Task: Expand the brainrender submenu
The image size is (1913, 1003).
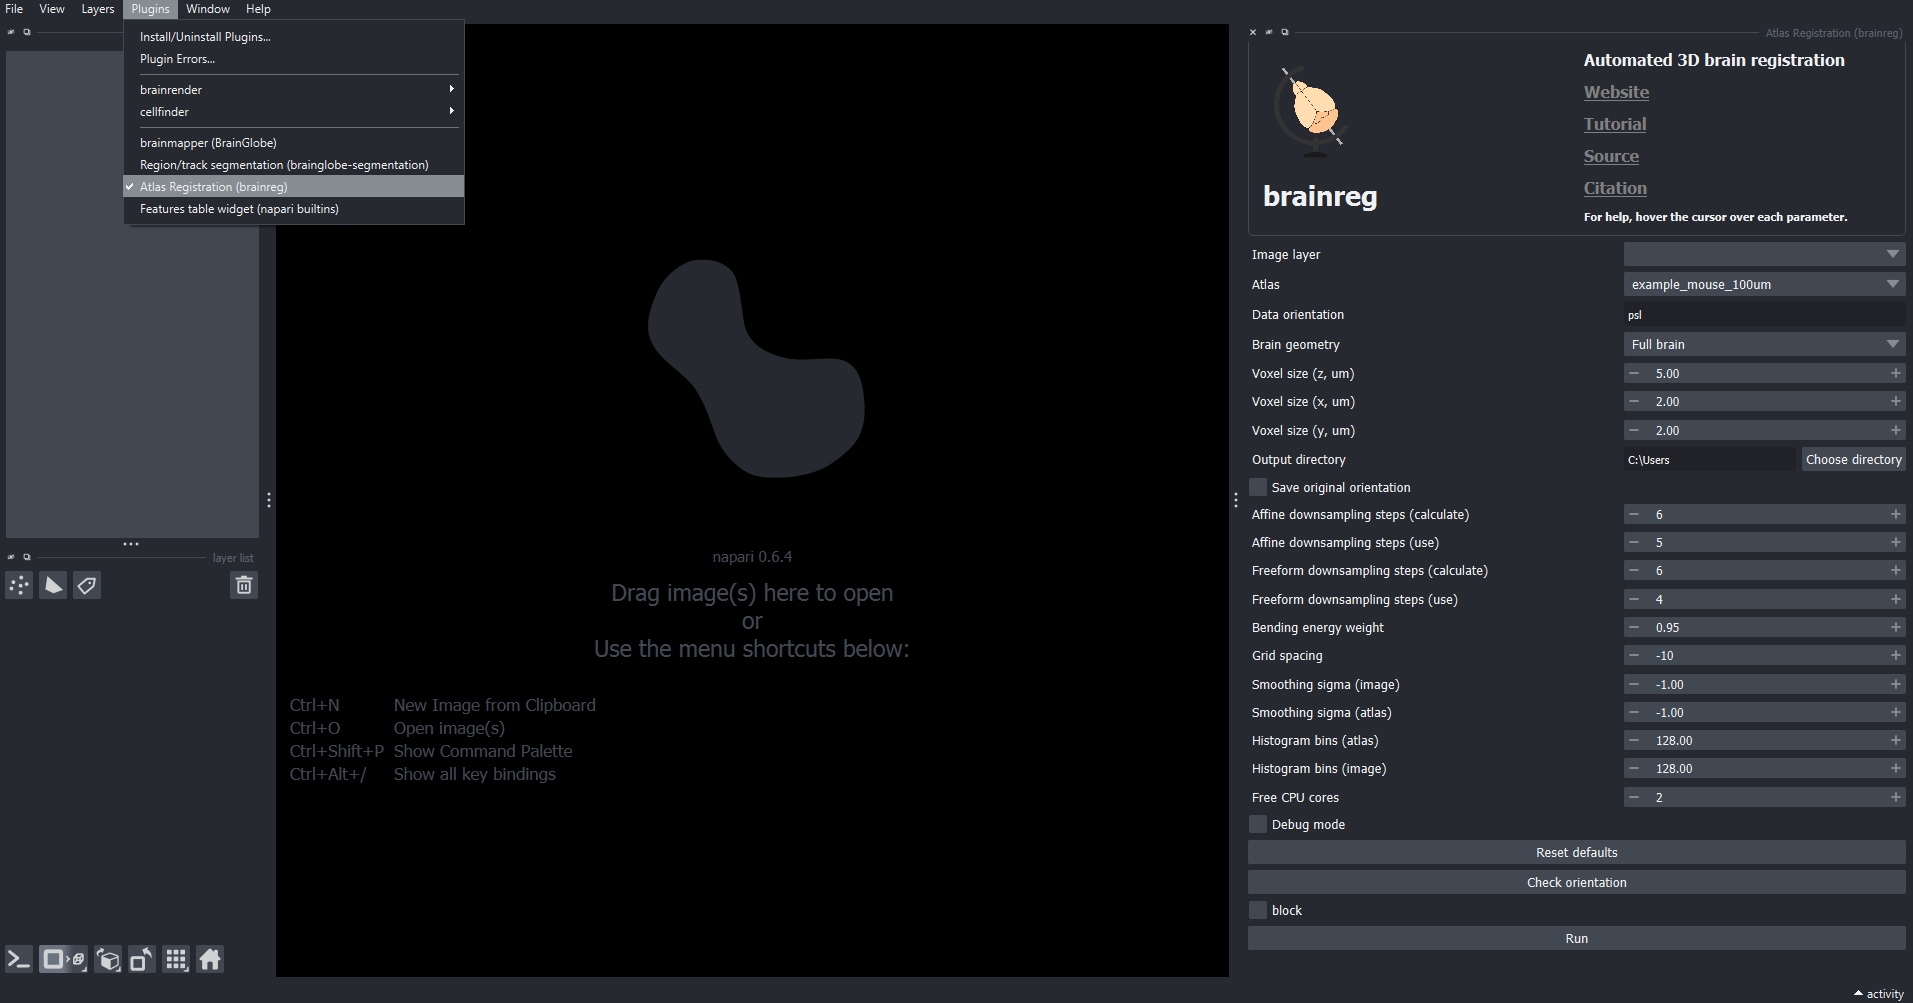Action: (x=294, y=90)
